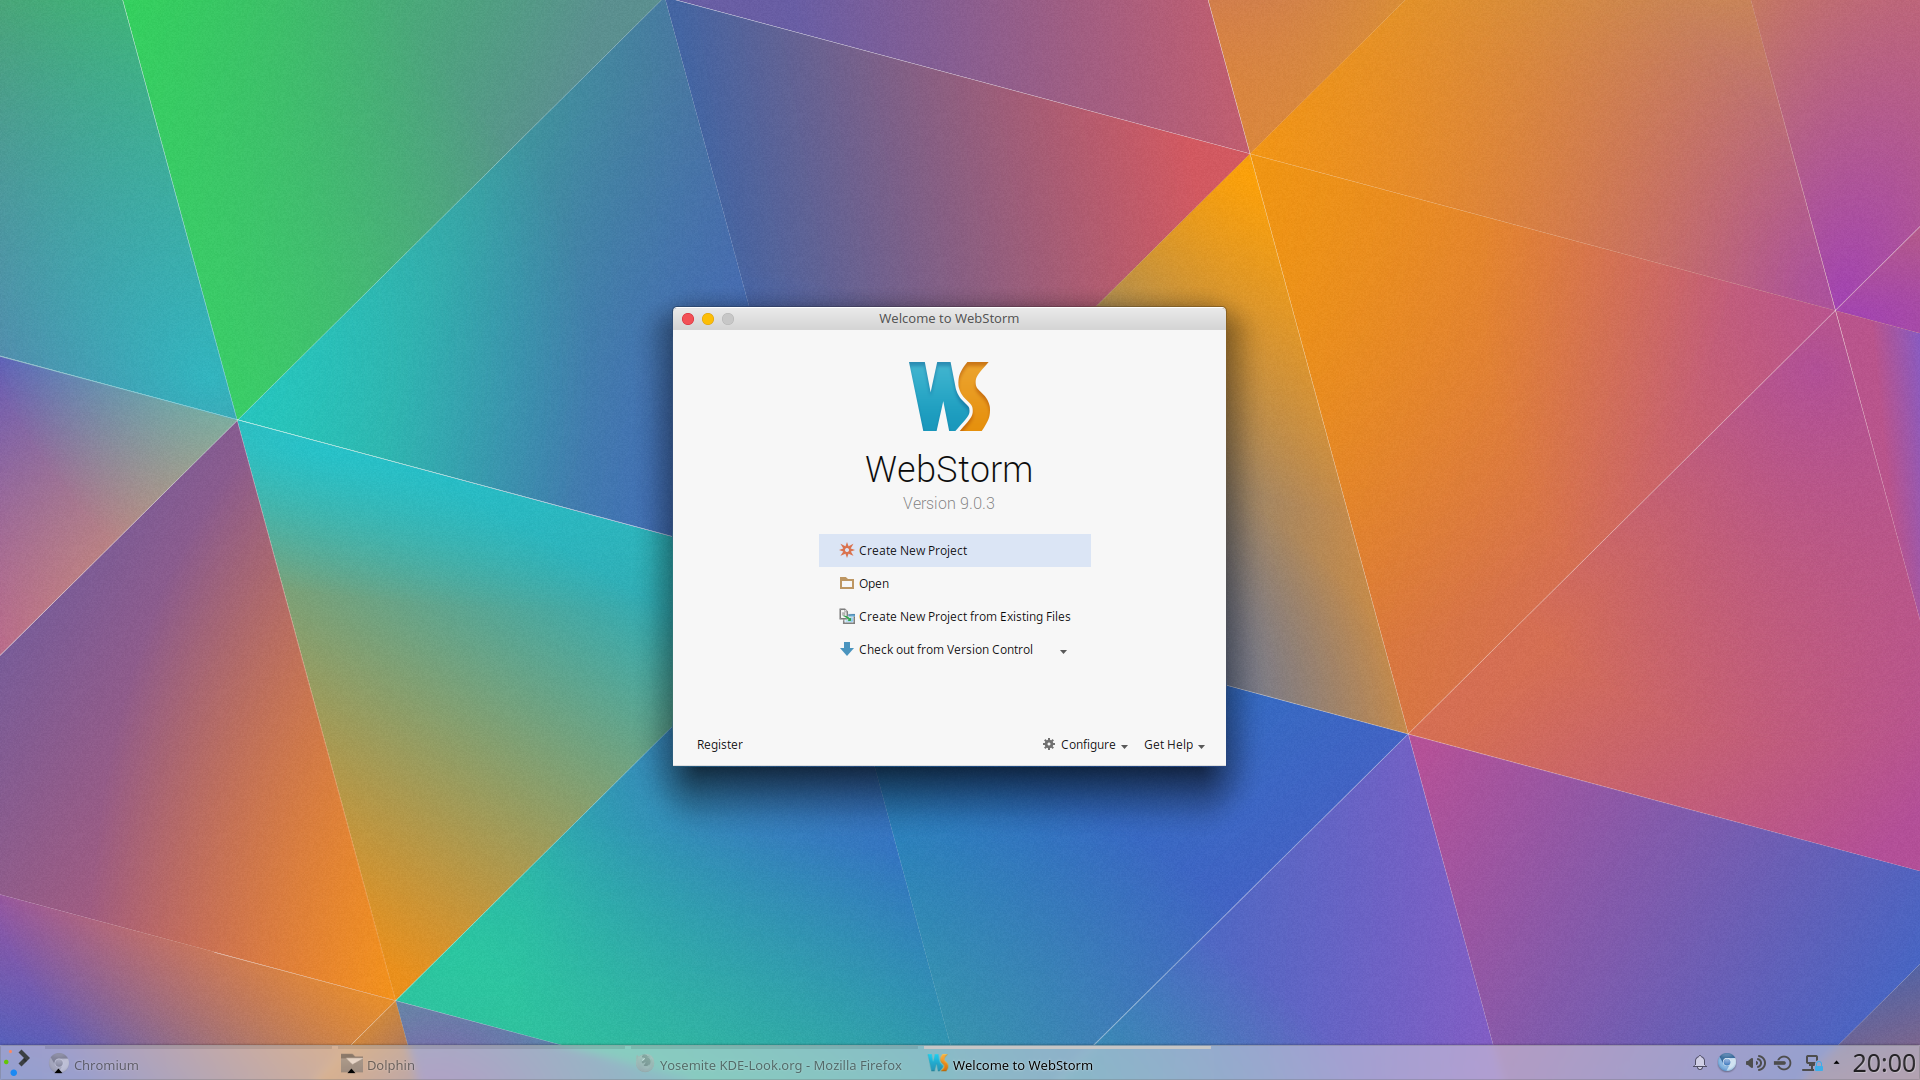Click the WebStorm icon in the taskbar
The width and height of the screenshot is (1920, 1080).
tap(937, 1063)
